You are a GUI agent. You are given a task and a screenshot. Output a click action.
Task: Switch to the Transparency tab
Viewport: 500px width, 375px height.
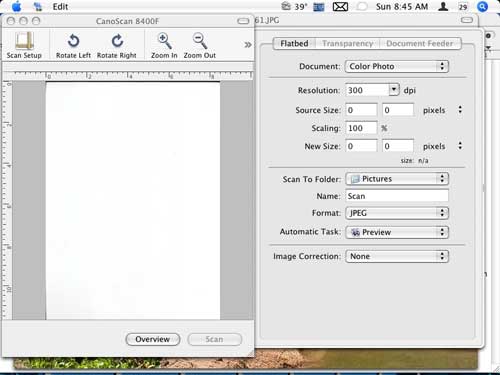(x=347, y=44)
